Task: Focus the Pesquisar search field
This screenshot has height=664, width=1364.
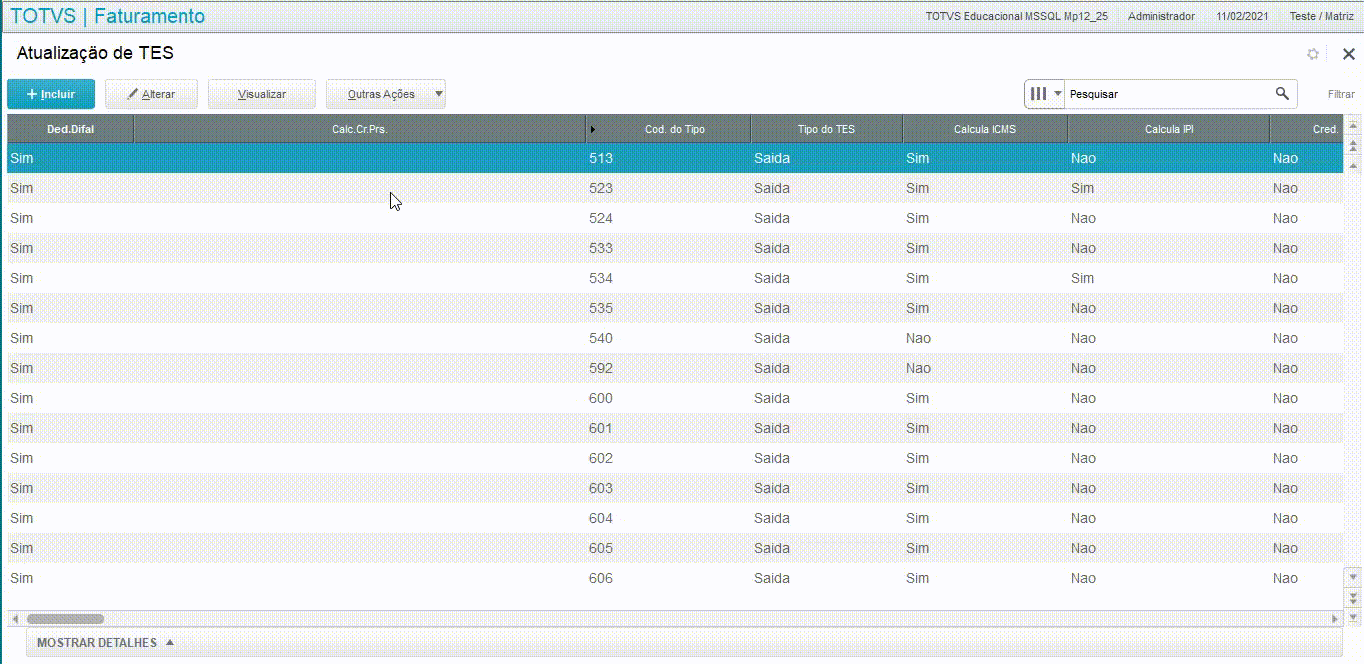Action: pyautogui.click(x=1168, y=94)
